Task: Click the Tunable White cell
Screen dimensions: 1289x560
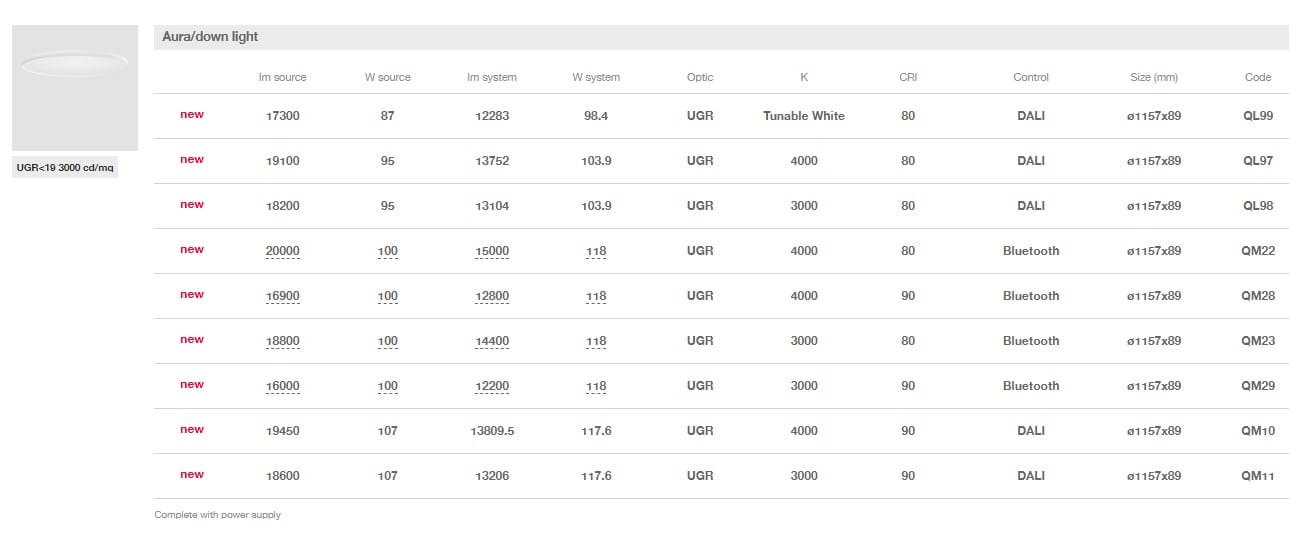Action: pos(803,116)
